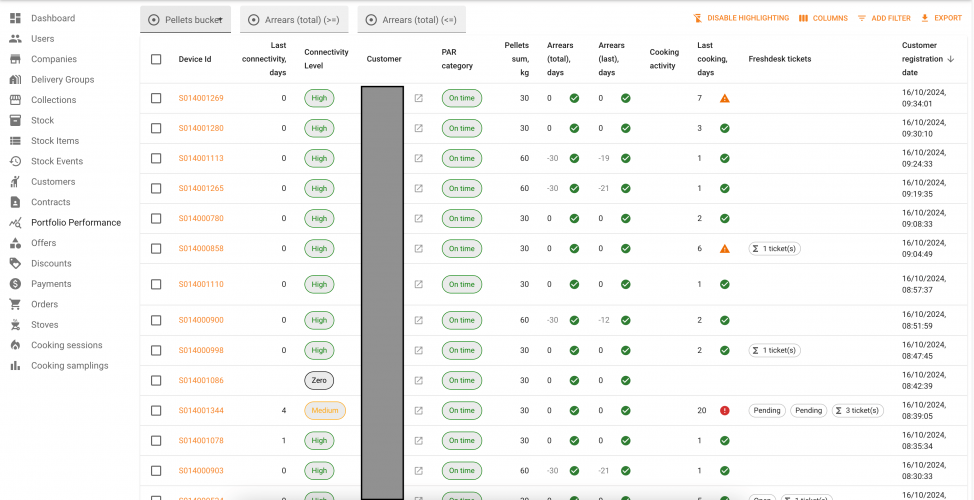Click the red alert icon for S014001344
This screenshot has width=974, height=500.
pos(725,410)
